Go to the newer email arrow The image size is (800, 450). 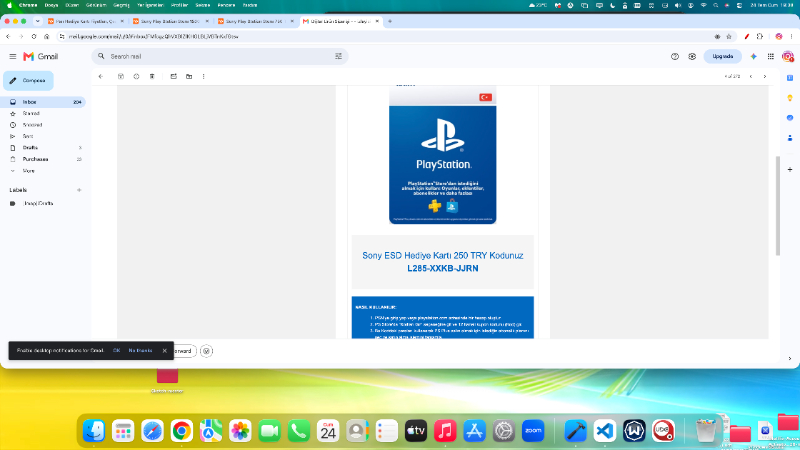pyautogui.click(x=751, y=77)
